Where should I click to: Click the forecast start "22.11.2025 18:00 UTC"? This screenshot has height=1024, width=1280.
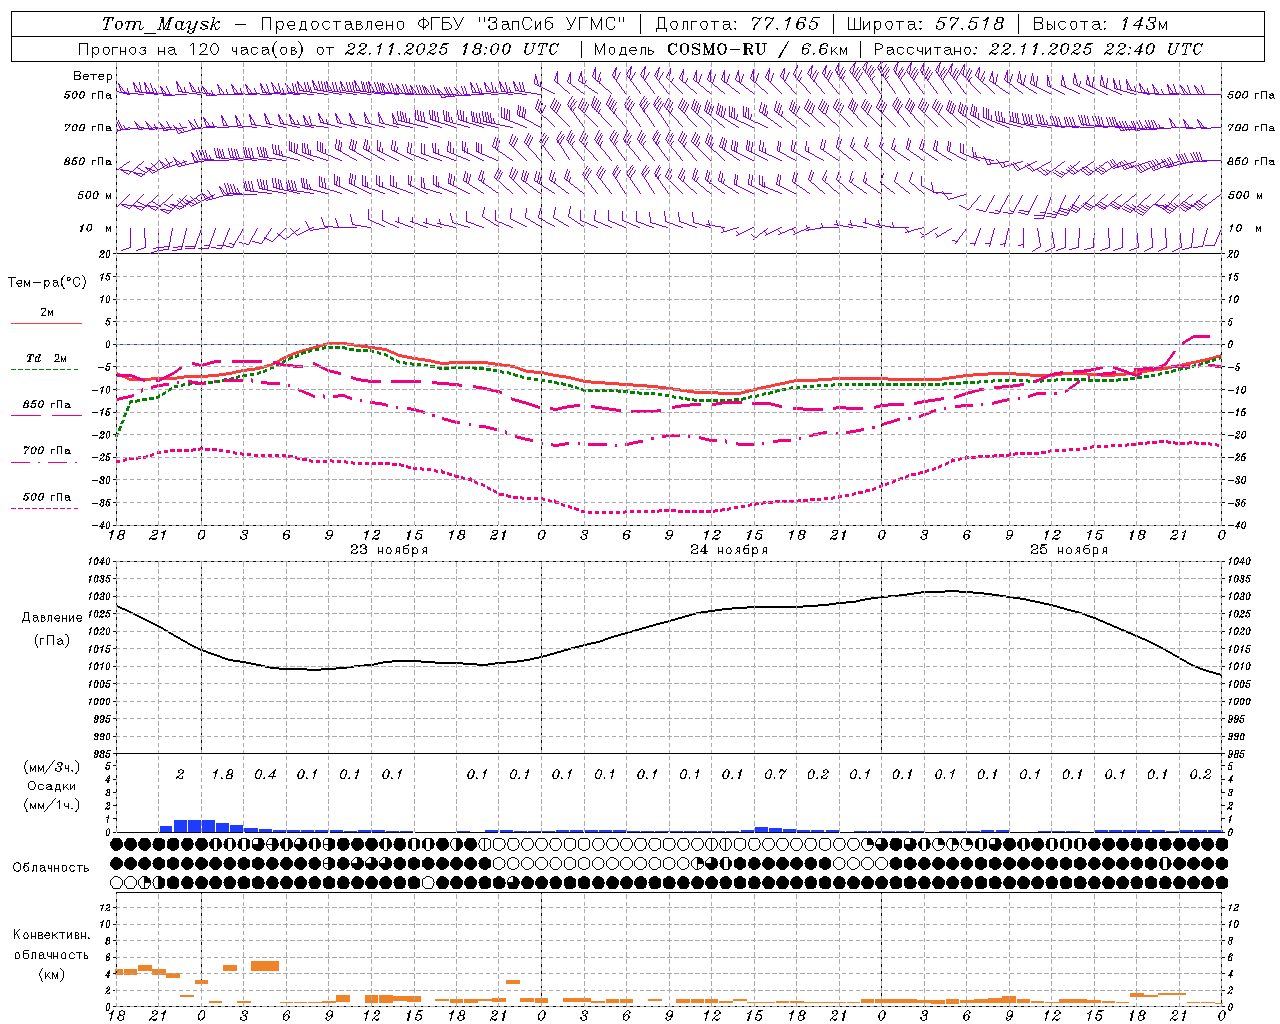pyautogui.click(x=452, y=49)
